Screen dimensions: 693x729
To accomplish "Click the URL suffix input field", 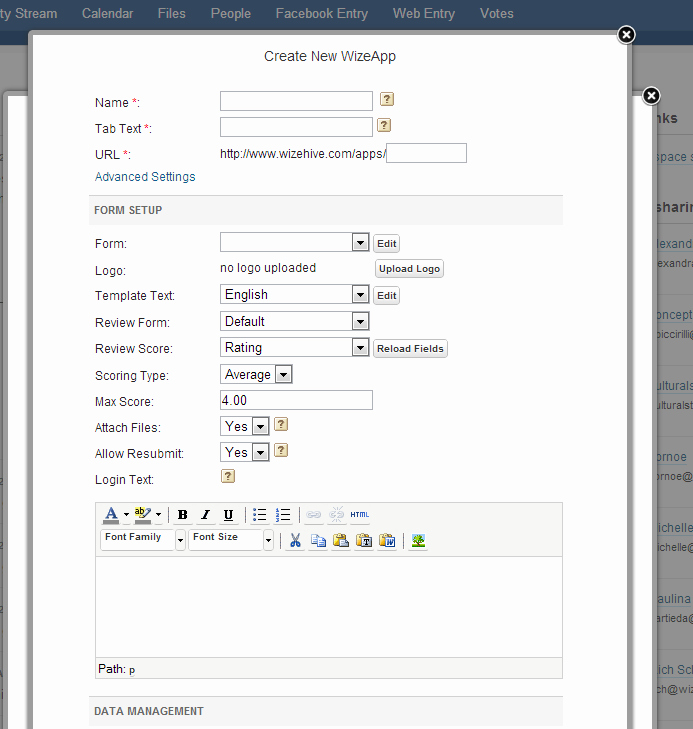I will pyautogui.click(x=426, y=153).
